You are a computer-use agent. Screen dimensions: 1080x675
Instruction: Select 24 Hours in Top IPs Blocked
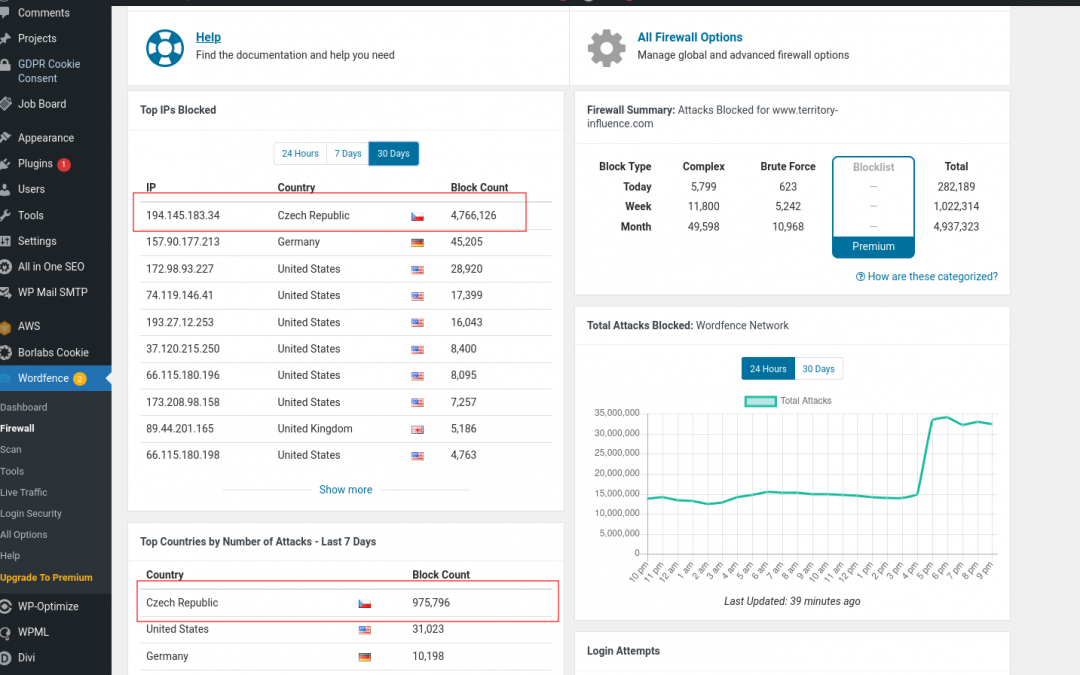pos(300,154)
